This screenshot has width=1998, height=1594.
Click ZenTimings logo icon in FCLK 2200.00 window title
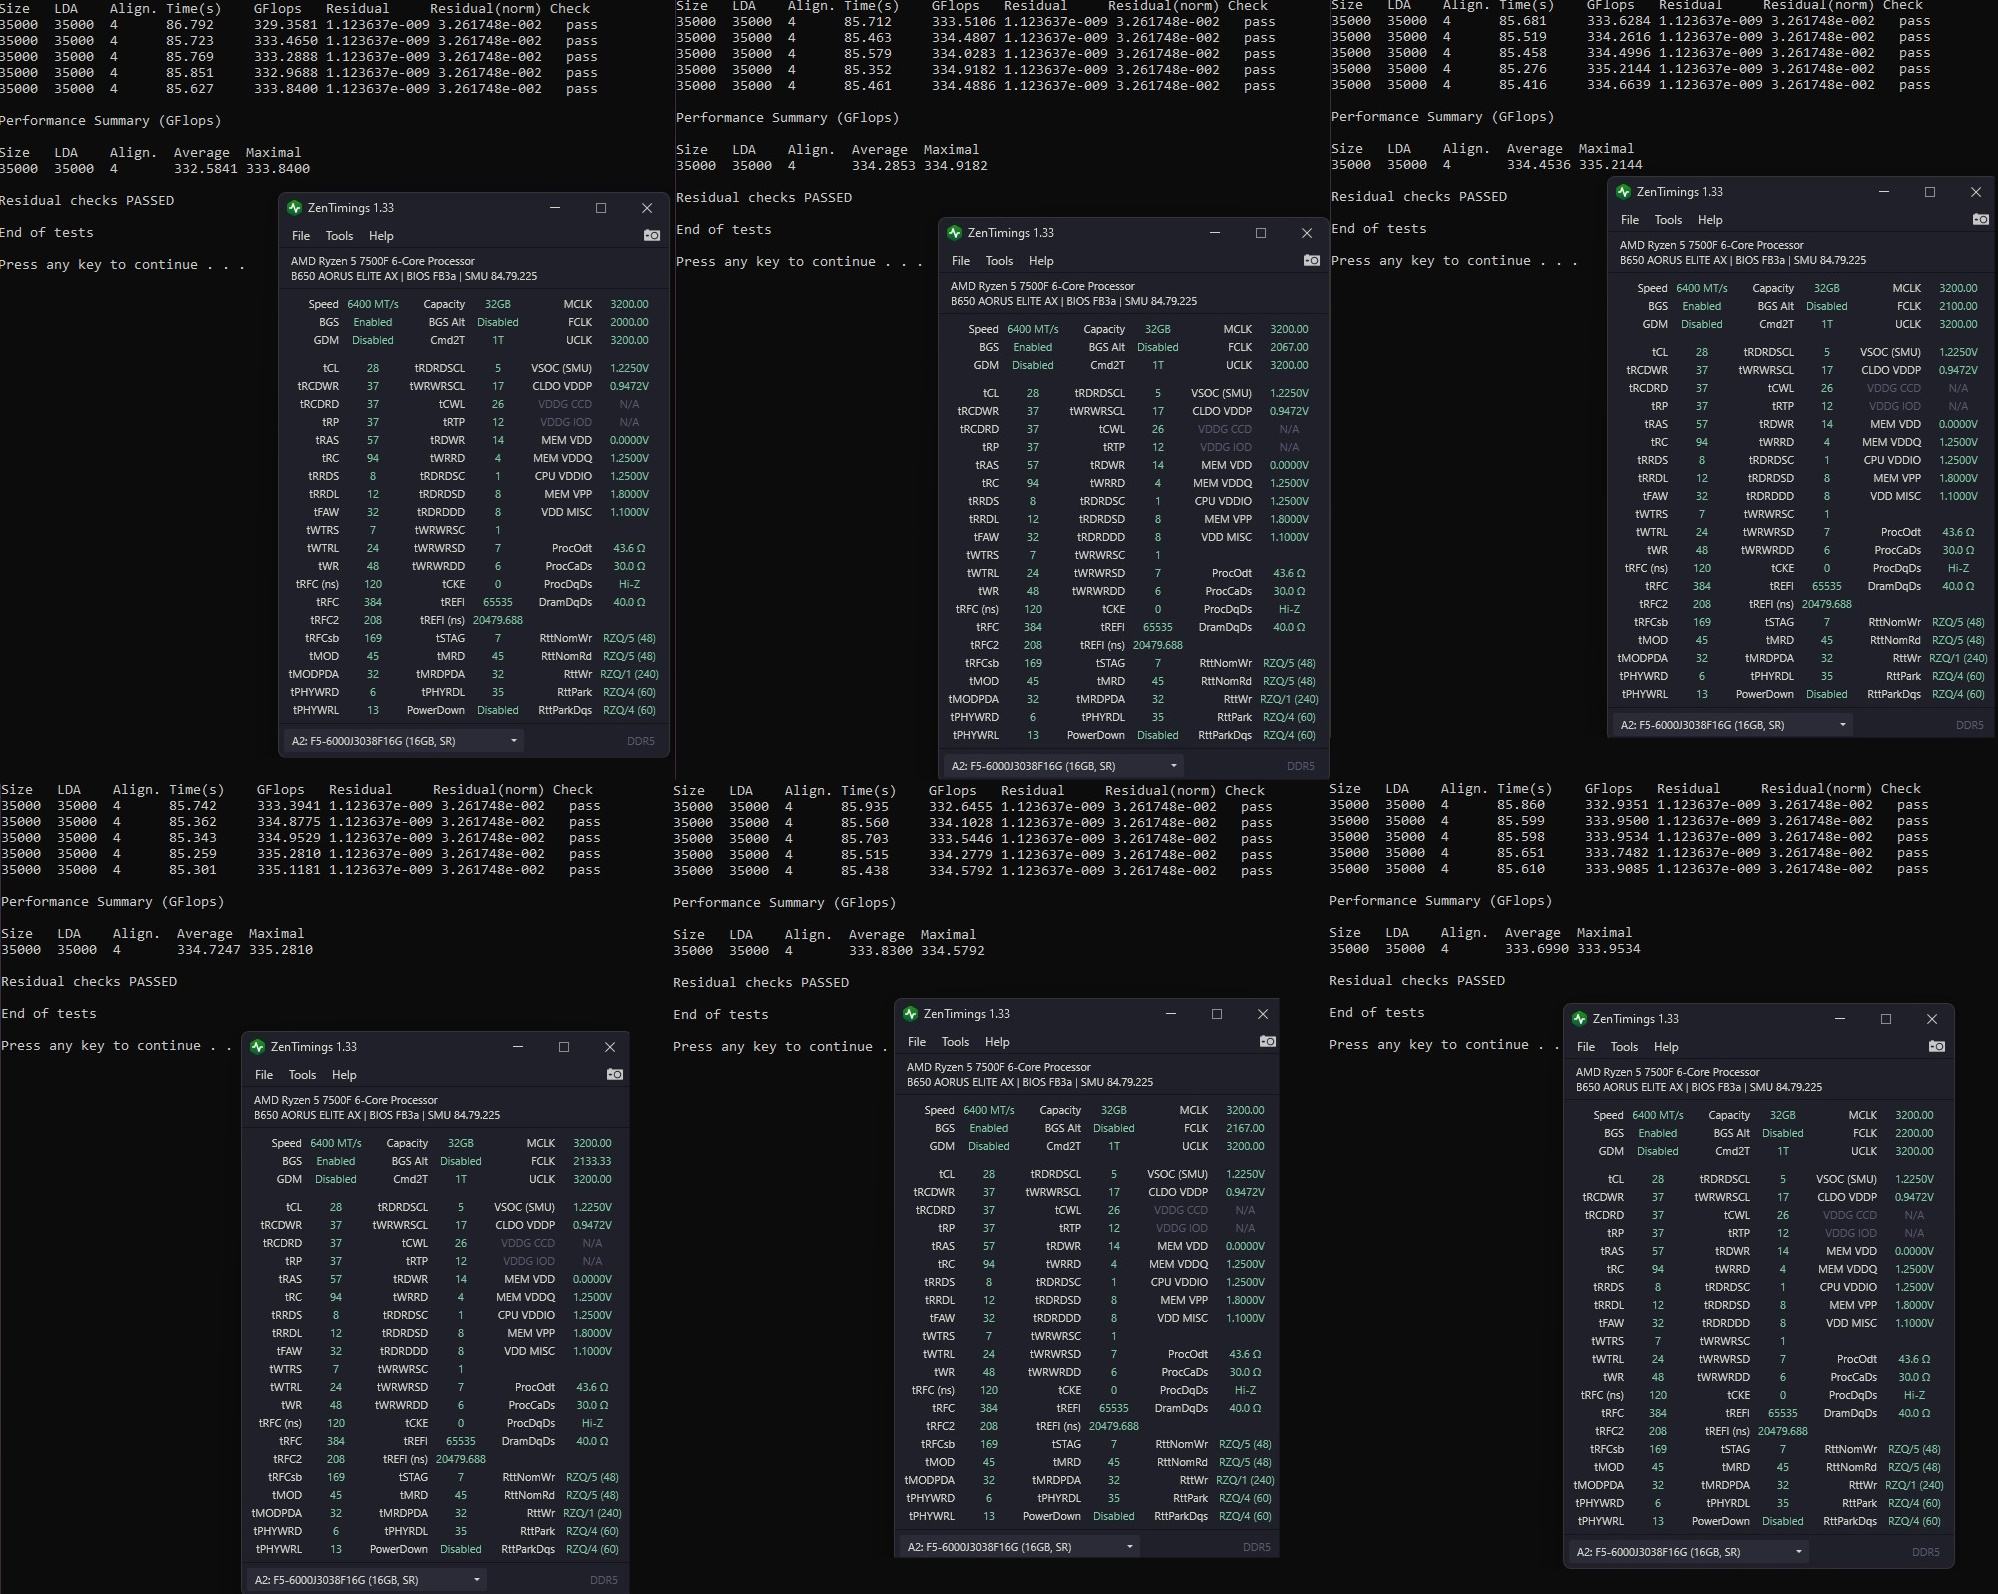pyautogui.click(x=1579, y=1019)
